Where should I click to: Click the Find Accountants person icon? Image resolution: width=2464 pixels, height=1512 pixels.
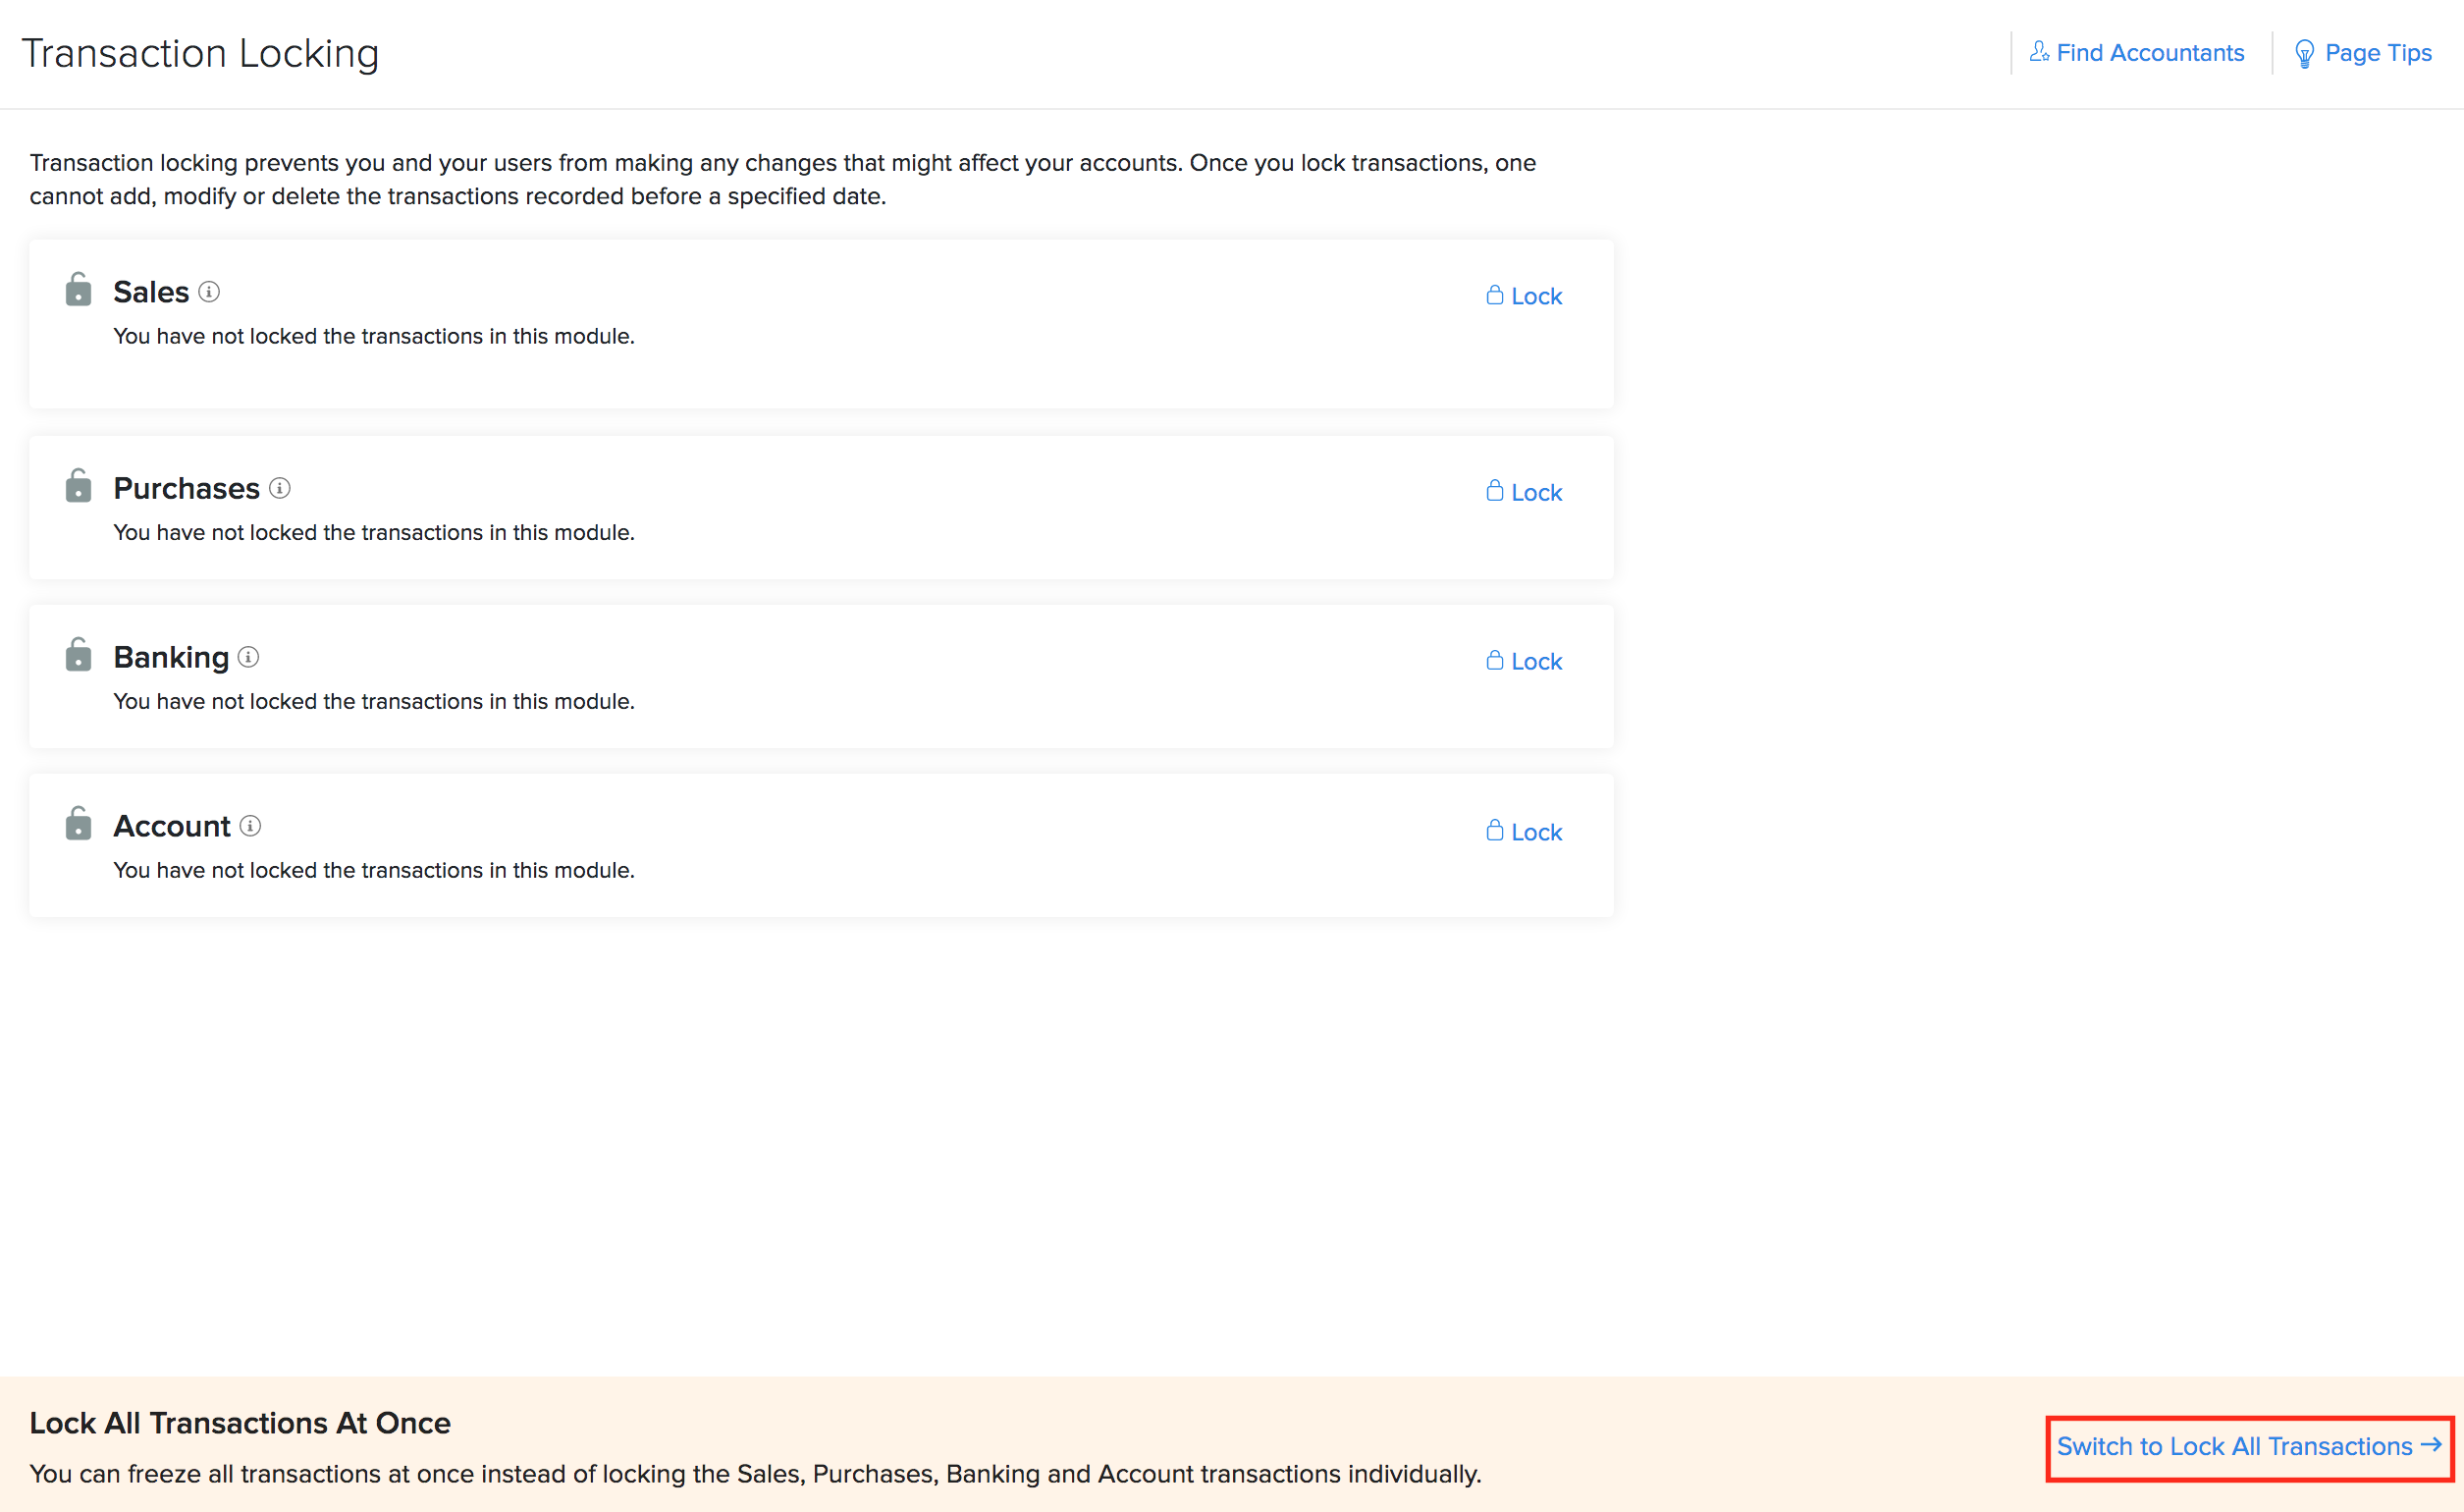point(2038,52)
